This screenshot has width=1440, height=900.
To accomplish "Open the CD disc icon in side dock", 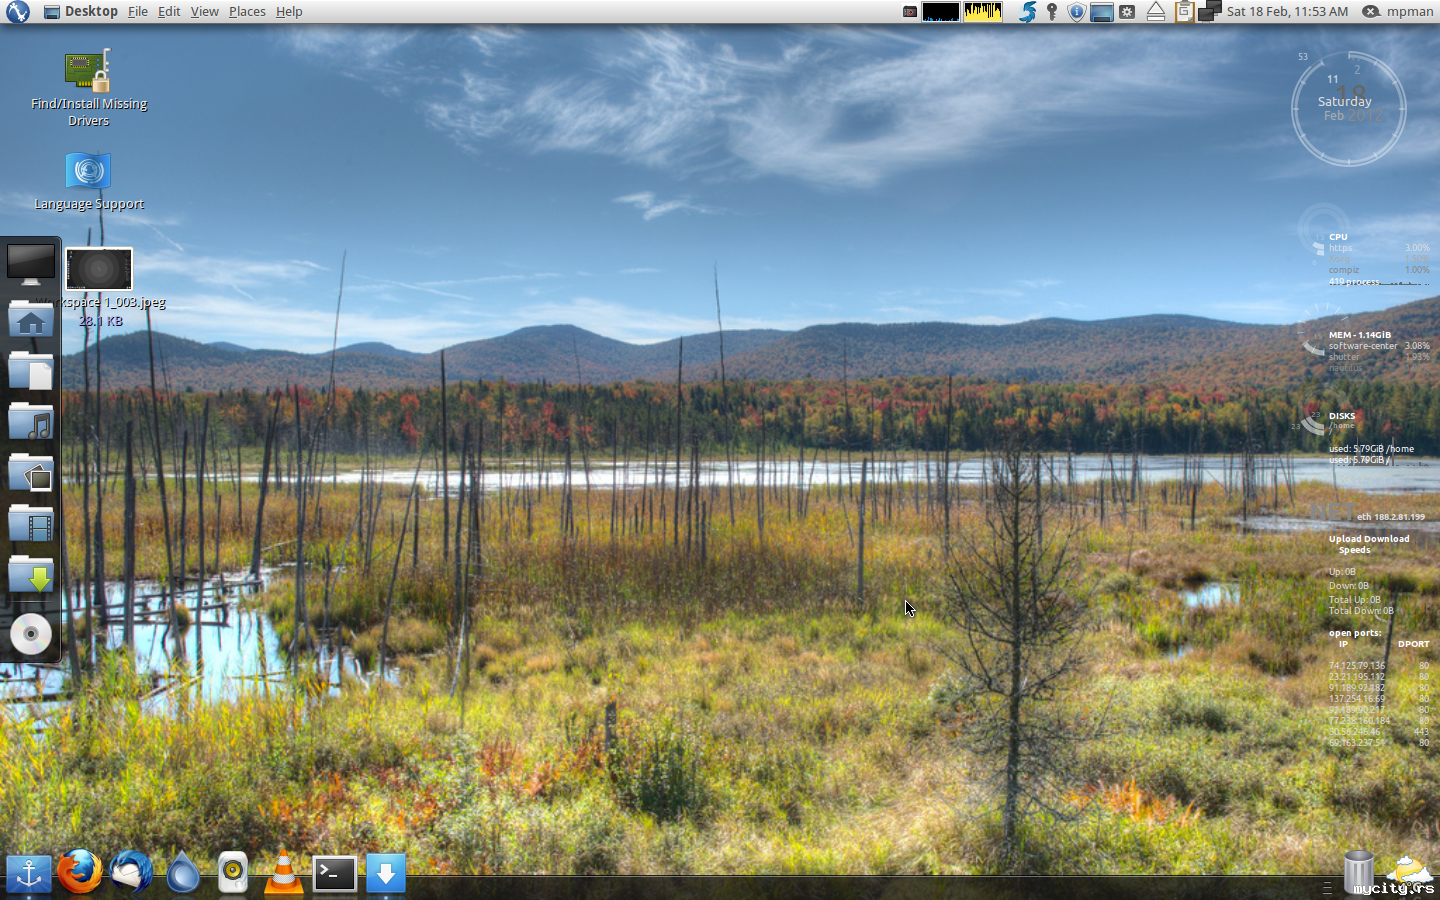I will 31,634.
